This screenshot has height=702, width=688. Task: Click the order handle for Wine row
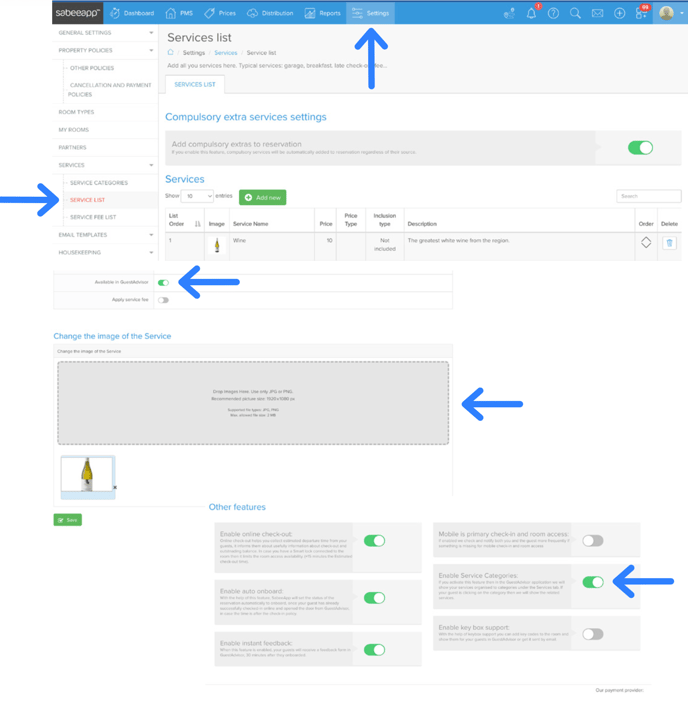tap(646, 243)
